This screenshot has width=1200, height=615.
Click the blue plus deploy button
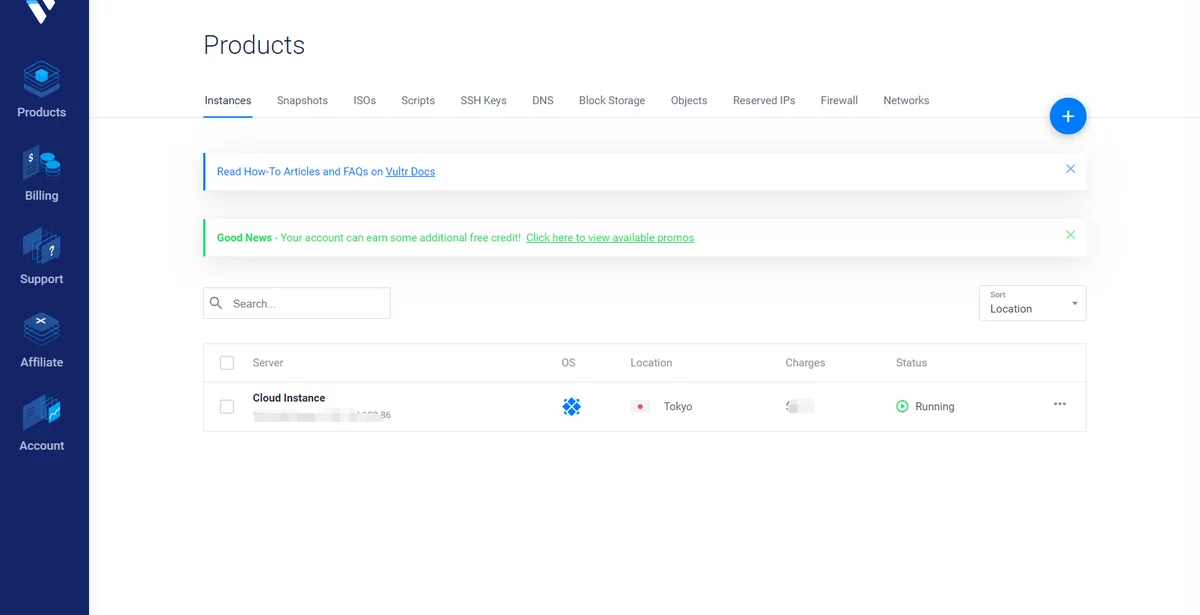coord(1068,117)
